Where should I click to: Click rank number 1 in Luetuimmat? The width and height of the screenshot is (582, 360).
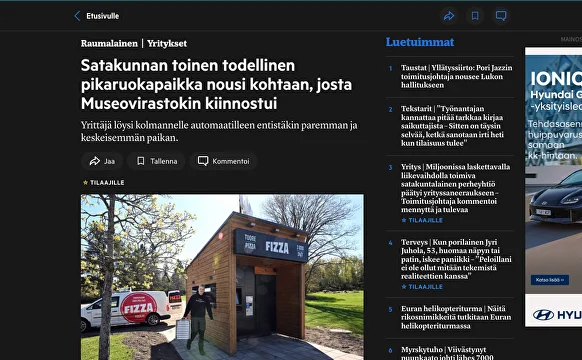pos(390,68)
